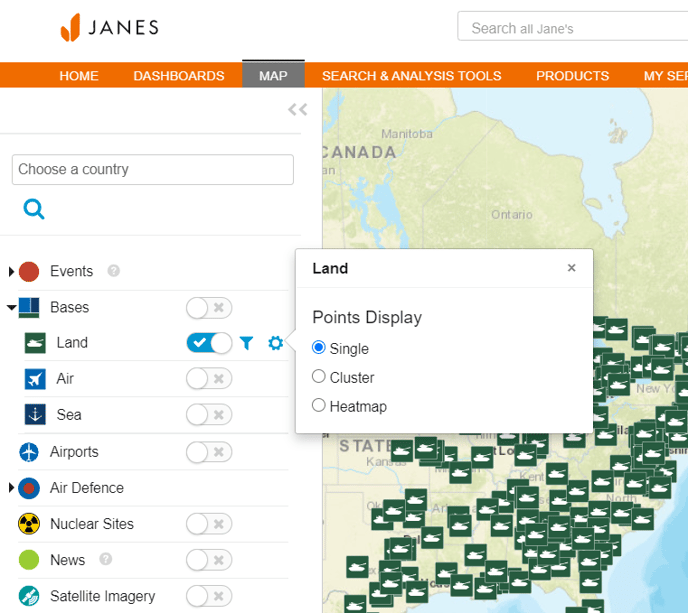The width and height of the screenshot is (688, 613).
Task: Click the Choose a country field
Action: click(x=153, y=169)
